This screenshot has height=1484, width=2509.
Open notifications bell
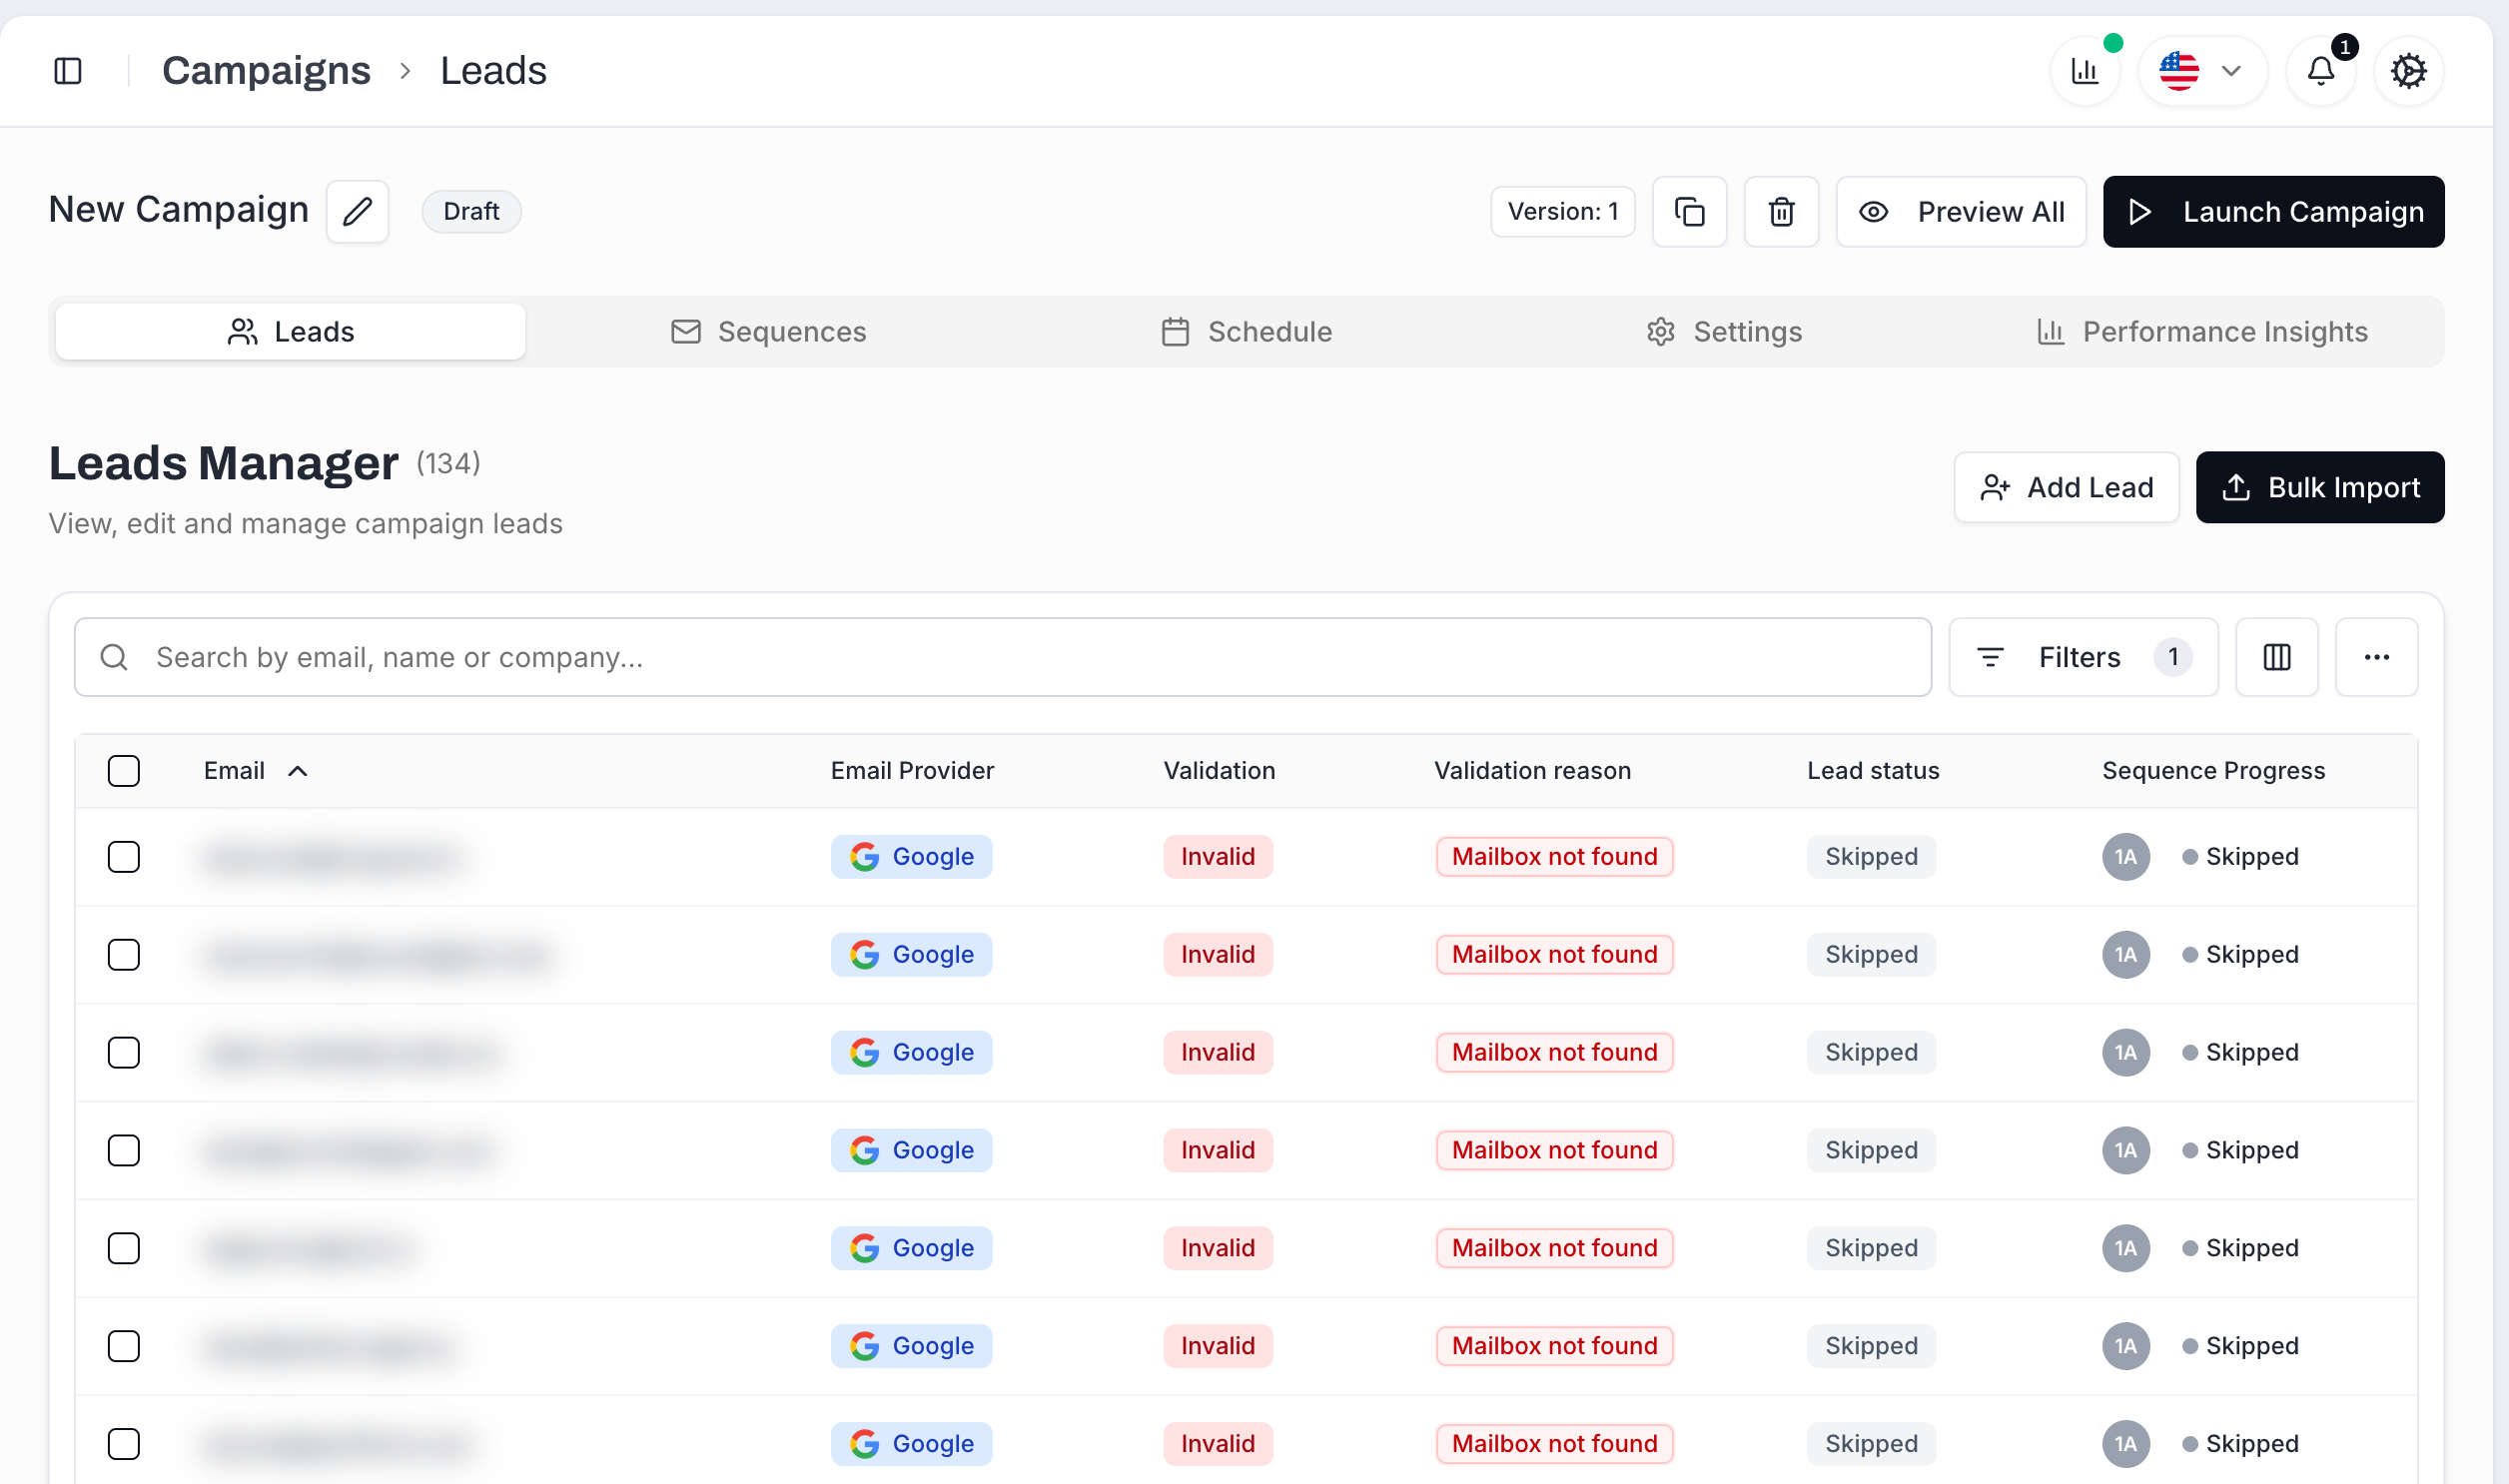click(2321, 71)
